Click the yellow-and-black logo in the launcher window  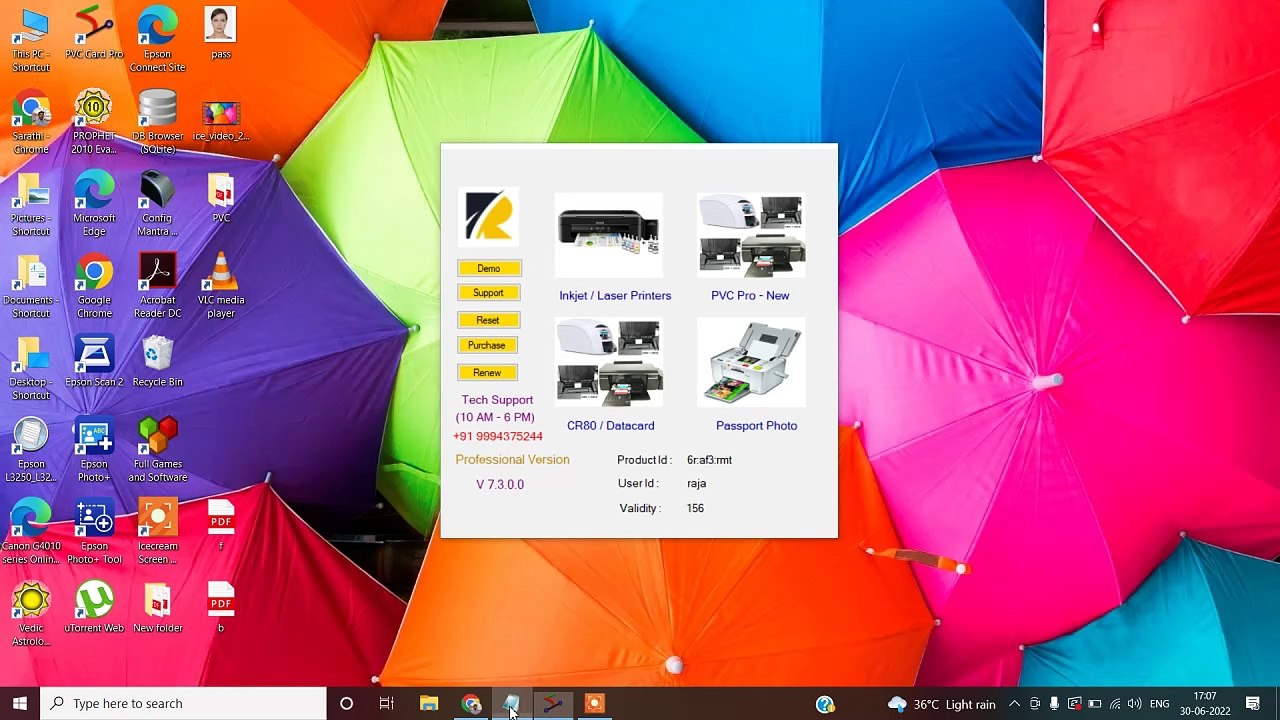coord(489,216)
